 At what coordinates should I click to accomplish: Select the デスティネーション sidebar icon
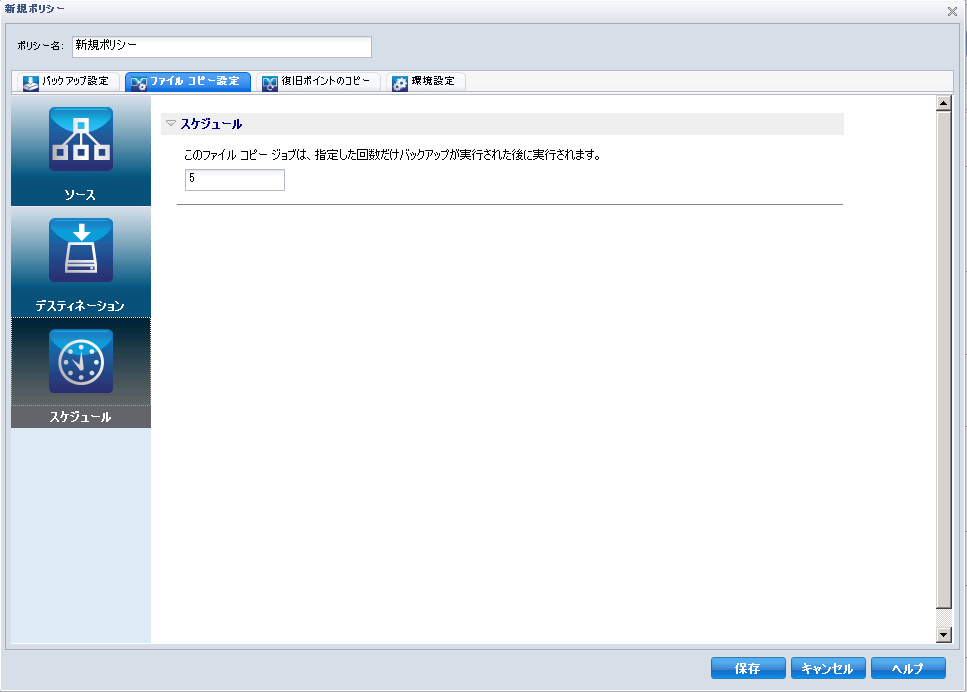[x=80, y=250]
